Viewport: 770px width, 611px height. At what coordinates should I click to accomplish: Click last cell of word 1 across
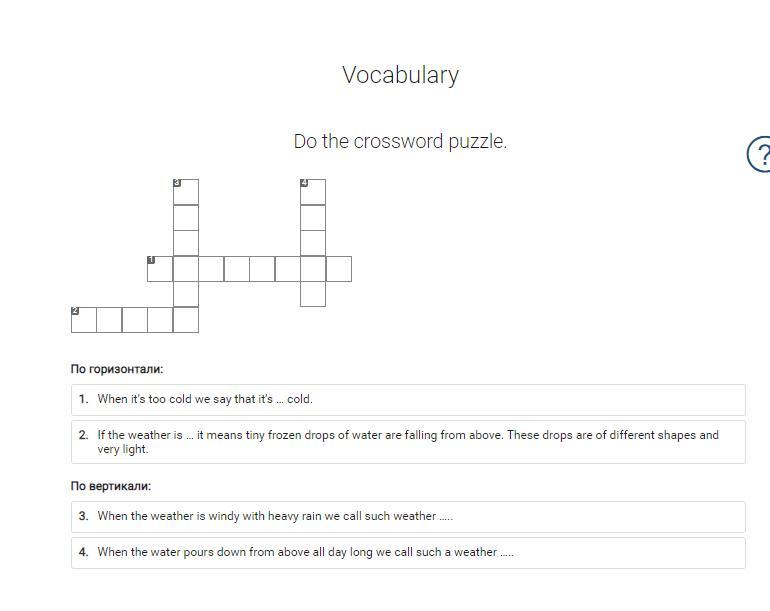point(338,269)
